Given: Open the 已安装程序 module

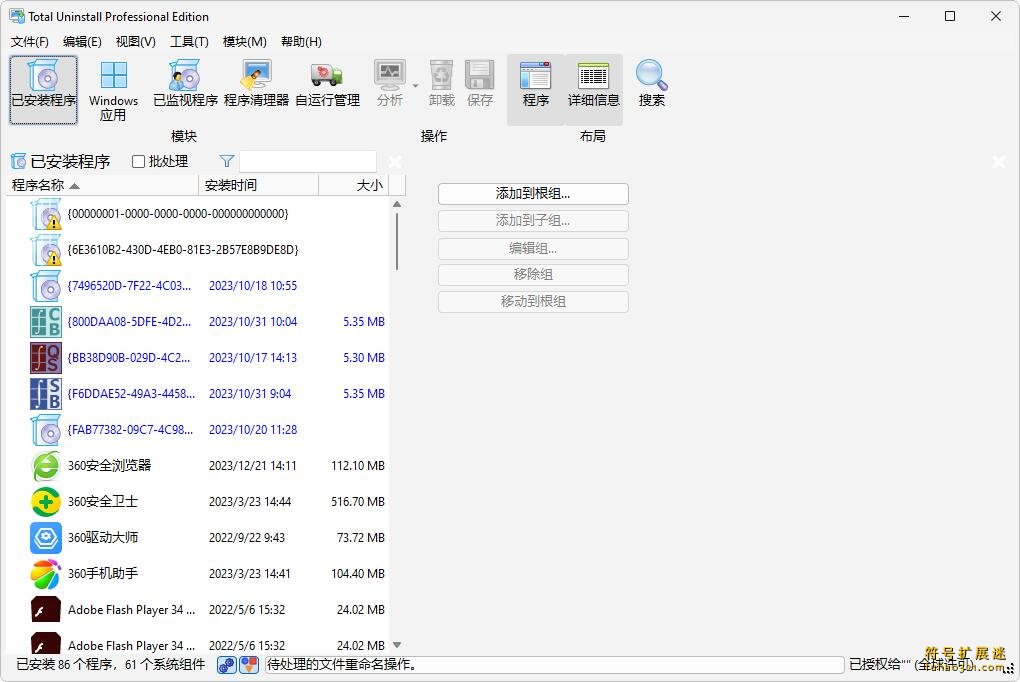Looking at the screenshot, I should click(x=44, y=90).
